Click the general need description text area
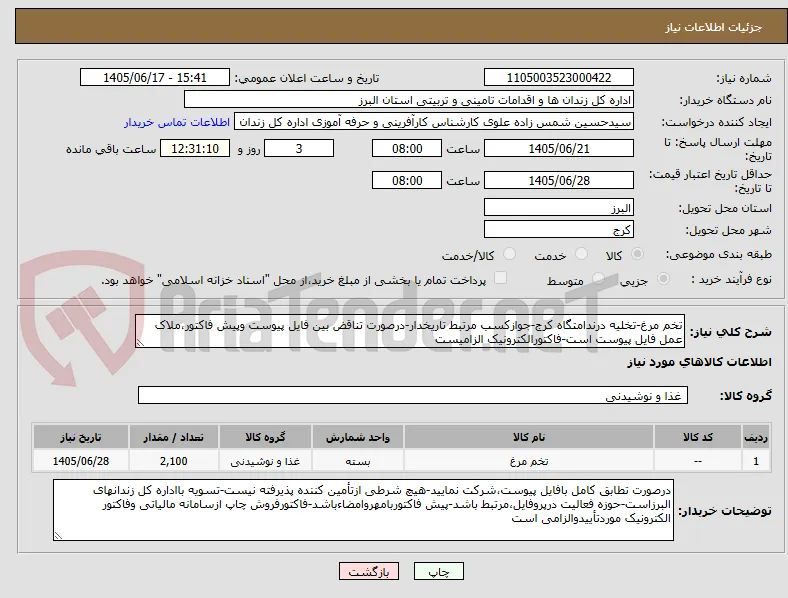This screenshot has height=598, width=788. pyautogui.click(x=410, y=332)
